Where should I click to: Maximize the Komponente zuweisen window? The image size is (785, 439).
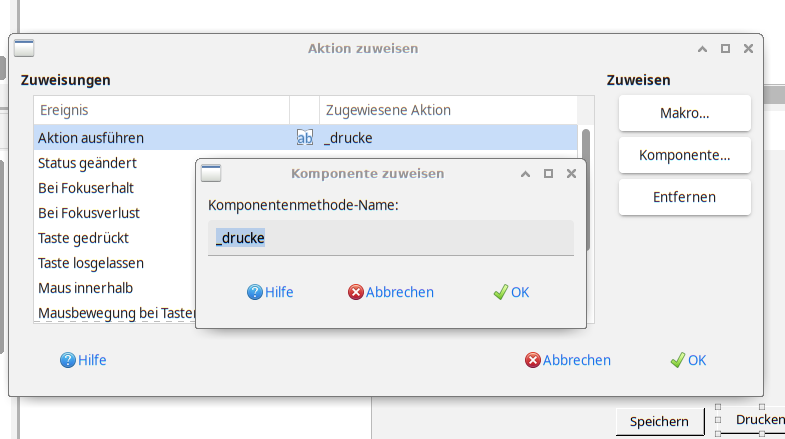548,174
